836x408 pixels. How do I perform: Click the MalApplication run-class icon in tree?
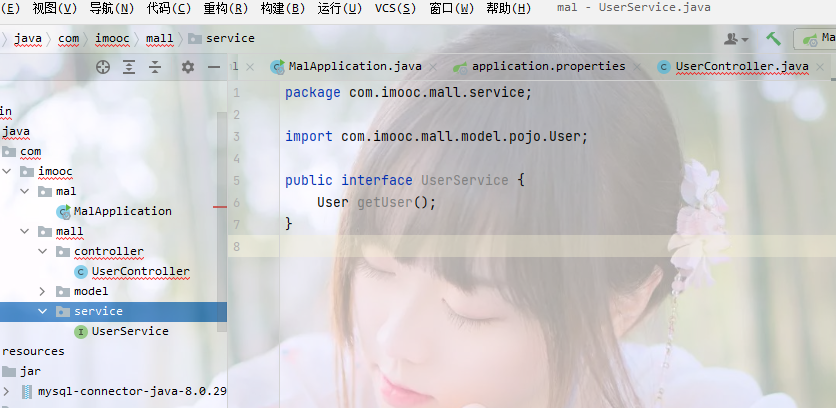[x=63, y=212]
